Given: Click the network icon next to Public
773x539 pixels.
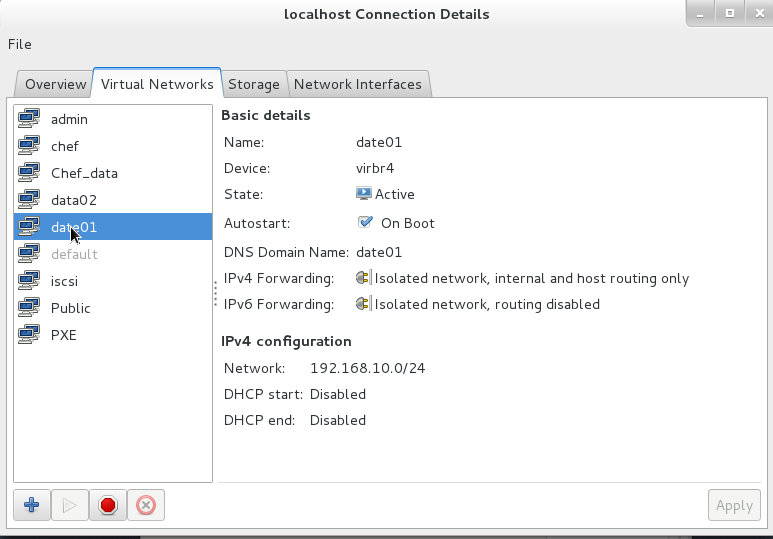Looking at the screenshot, I should (29, 308).
